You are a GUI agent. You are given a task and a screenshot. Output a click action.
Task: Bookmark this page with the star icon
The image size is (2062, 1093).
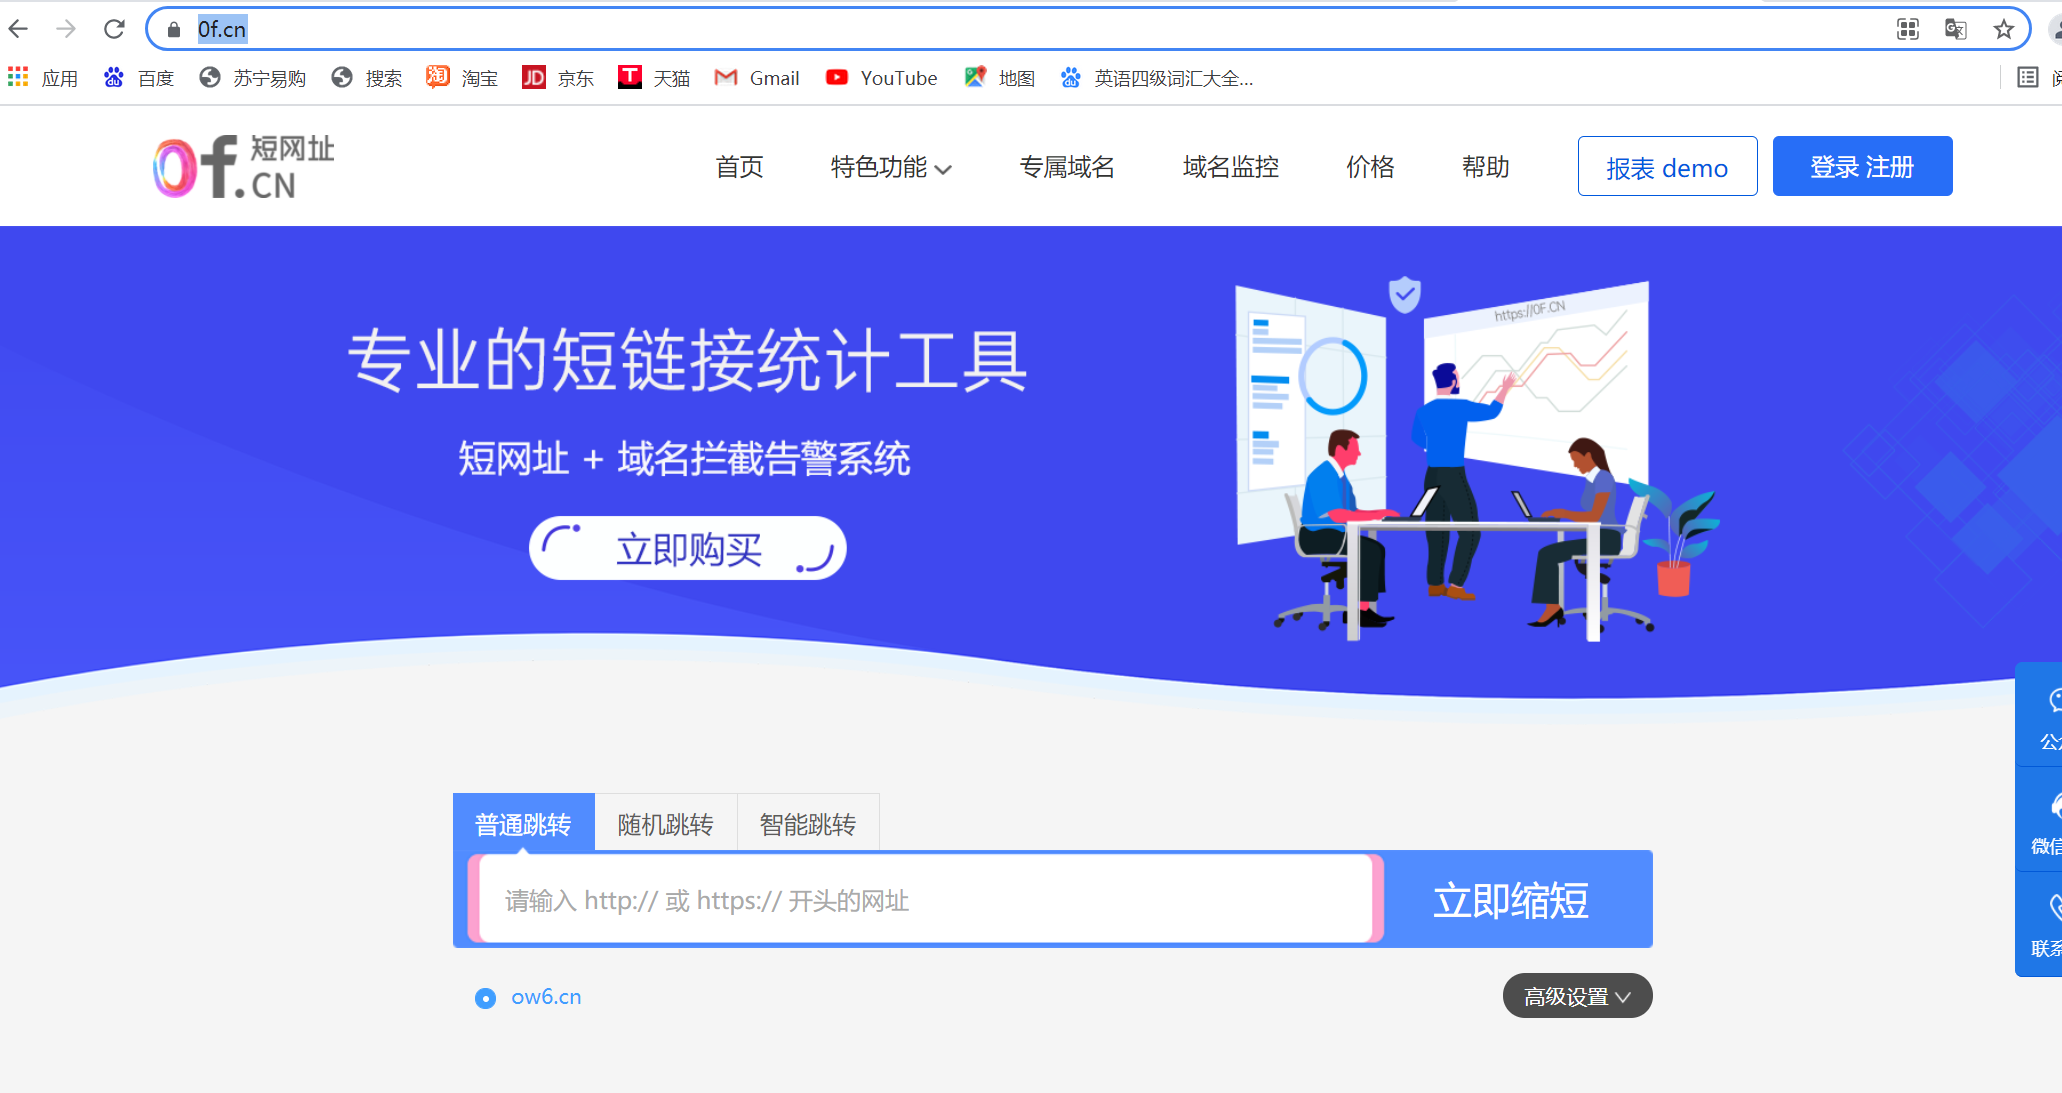[2003, 29]
